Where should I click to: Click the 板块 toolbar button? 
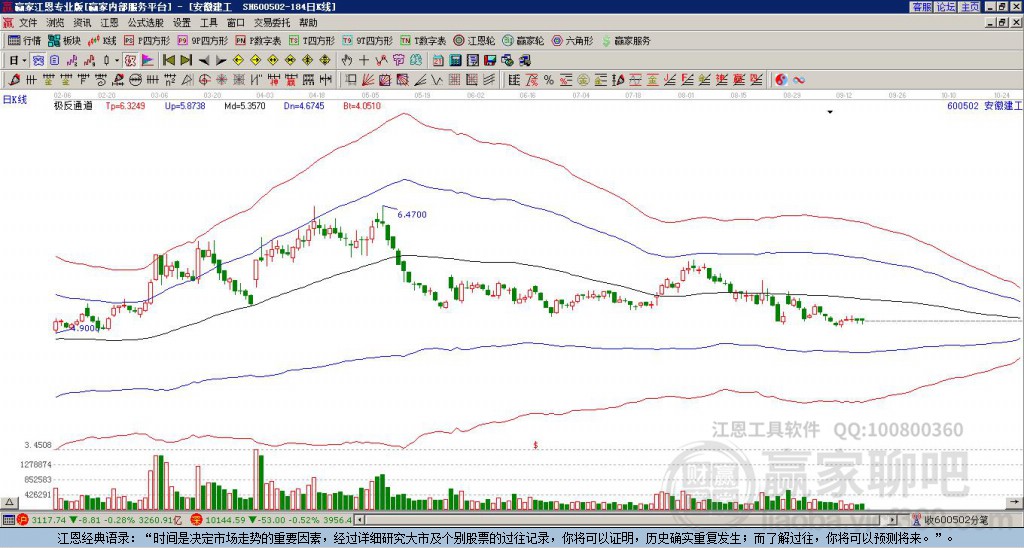point(64,40)
